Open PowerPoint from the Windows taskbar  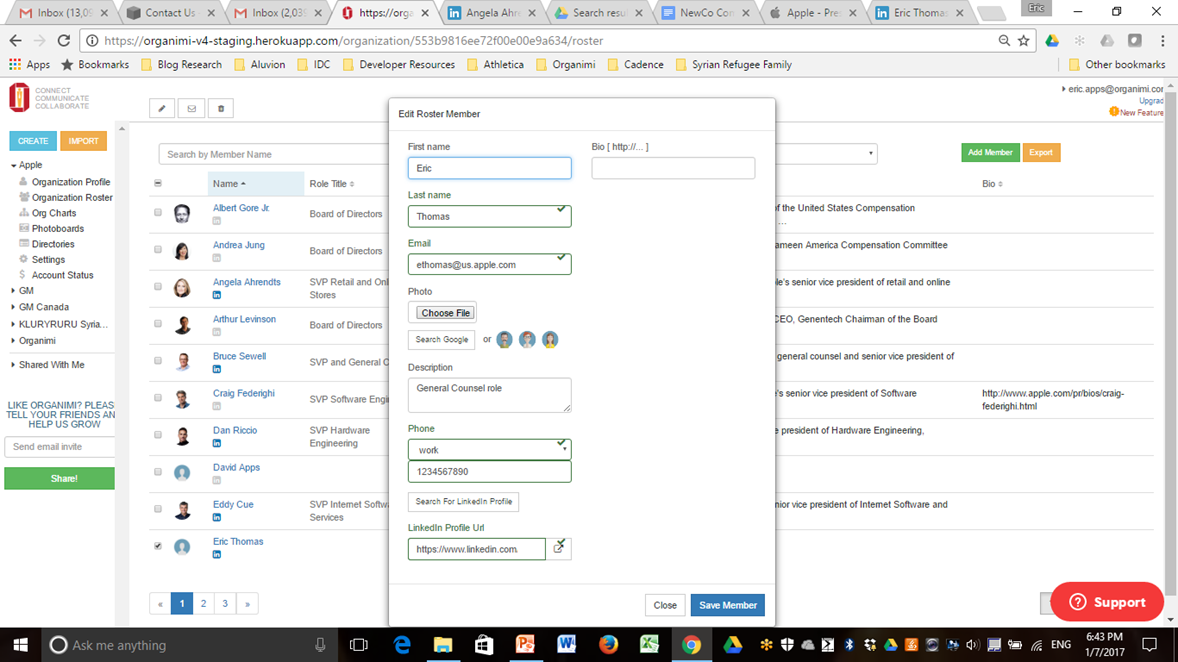(x=525, y=645)
